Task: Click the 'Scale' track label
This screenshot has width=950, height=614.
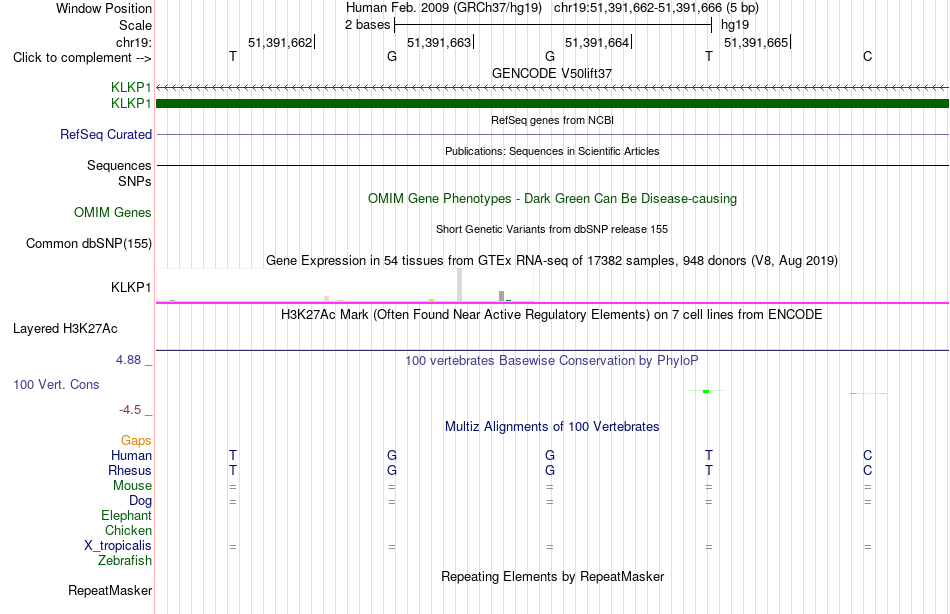Action: click(x=135, y=25)
